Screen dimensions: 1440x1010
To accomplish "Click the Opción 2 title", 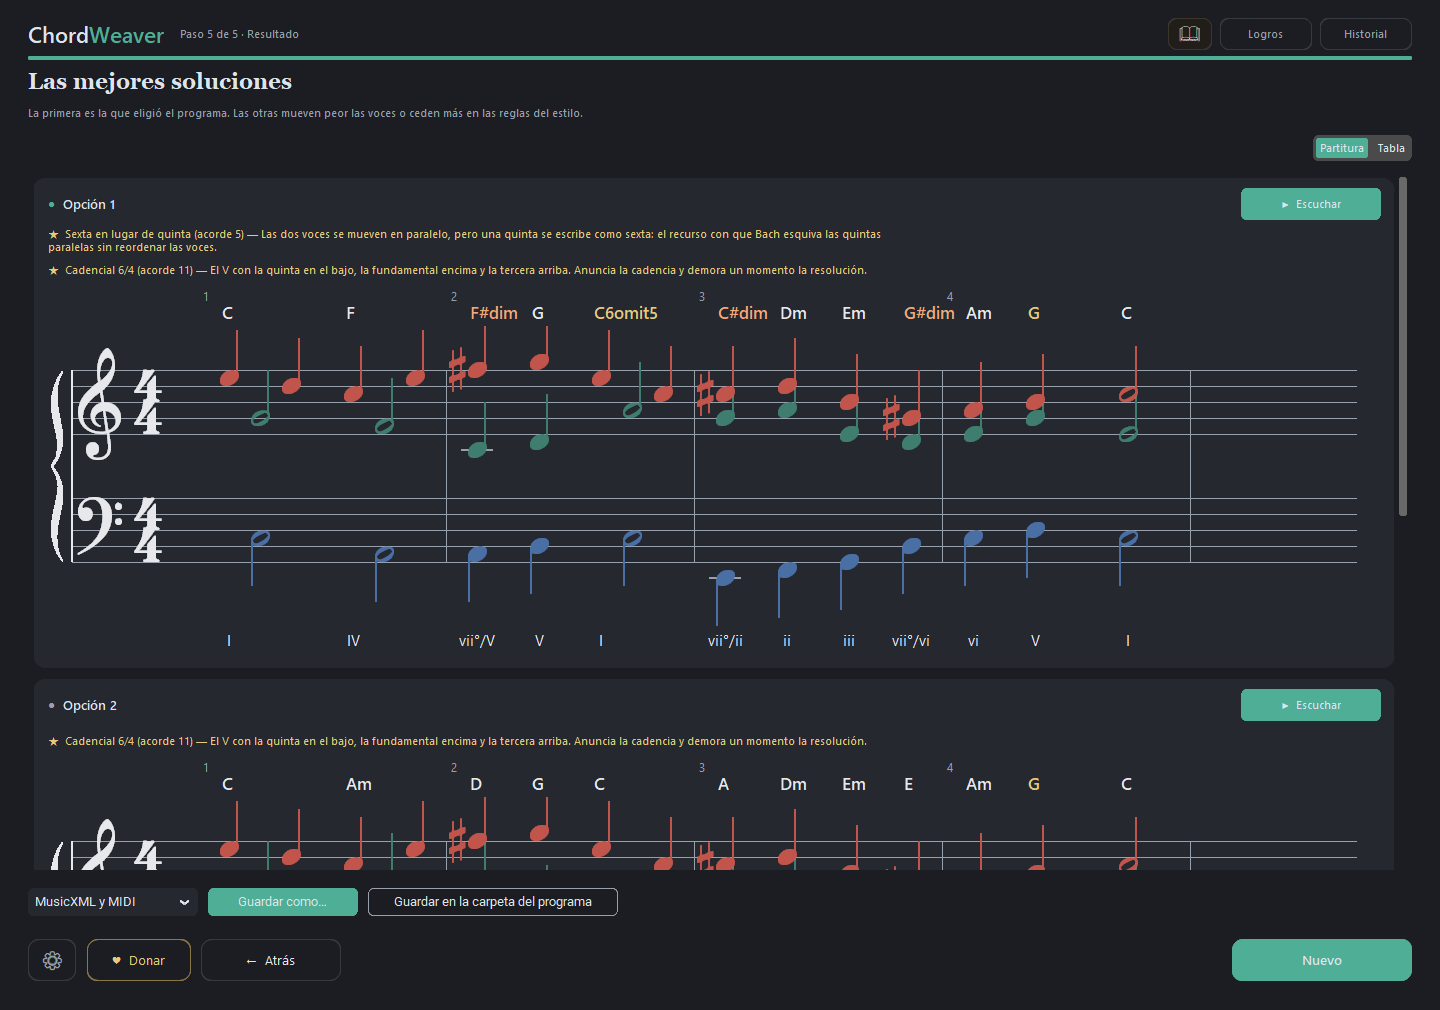I will [x=90, y=705].
